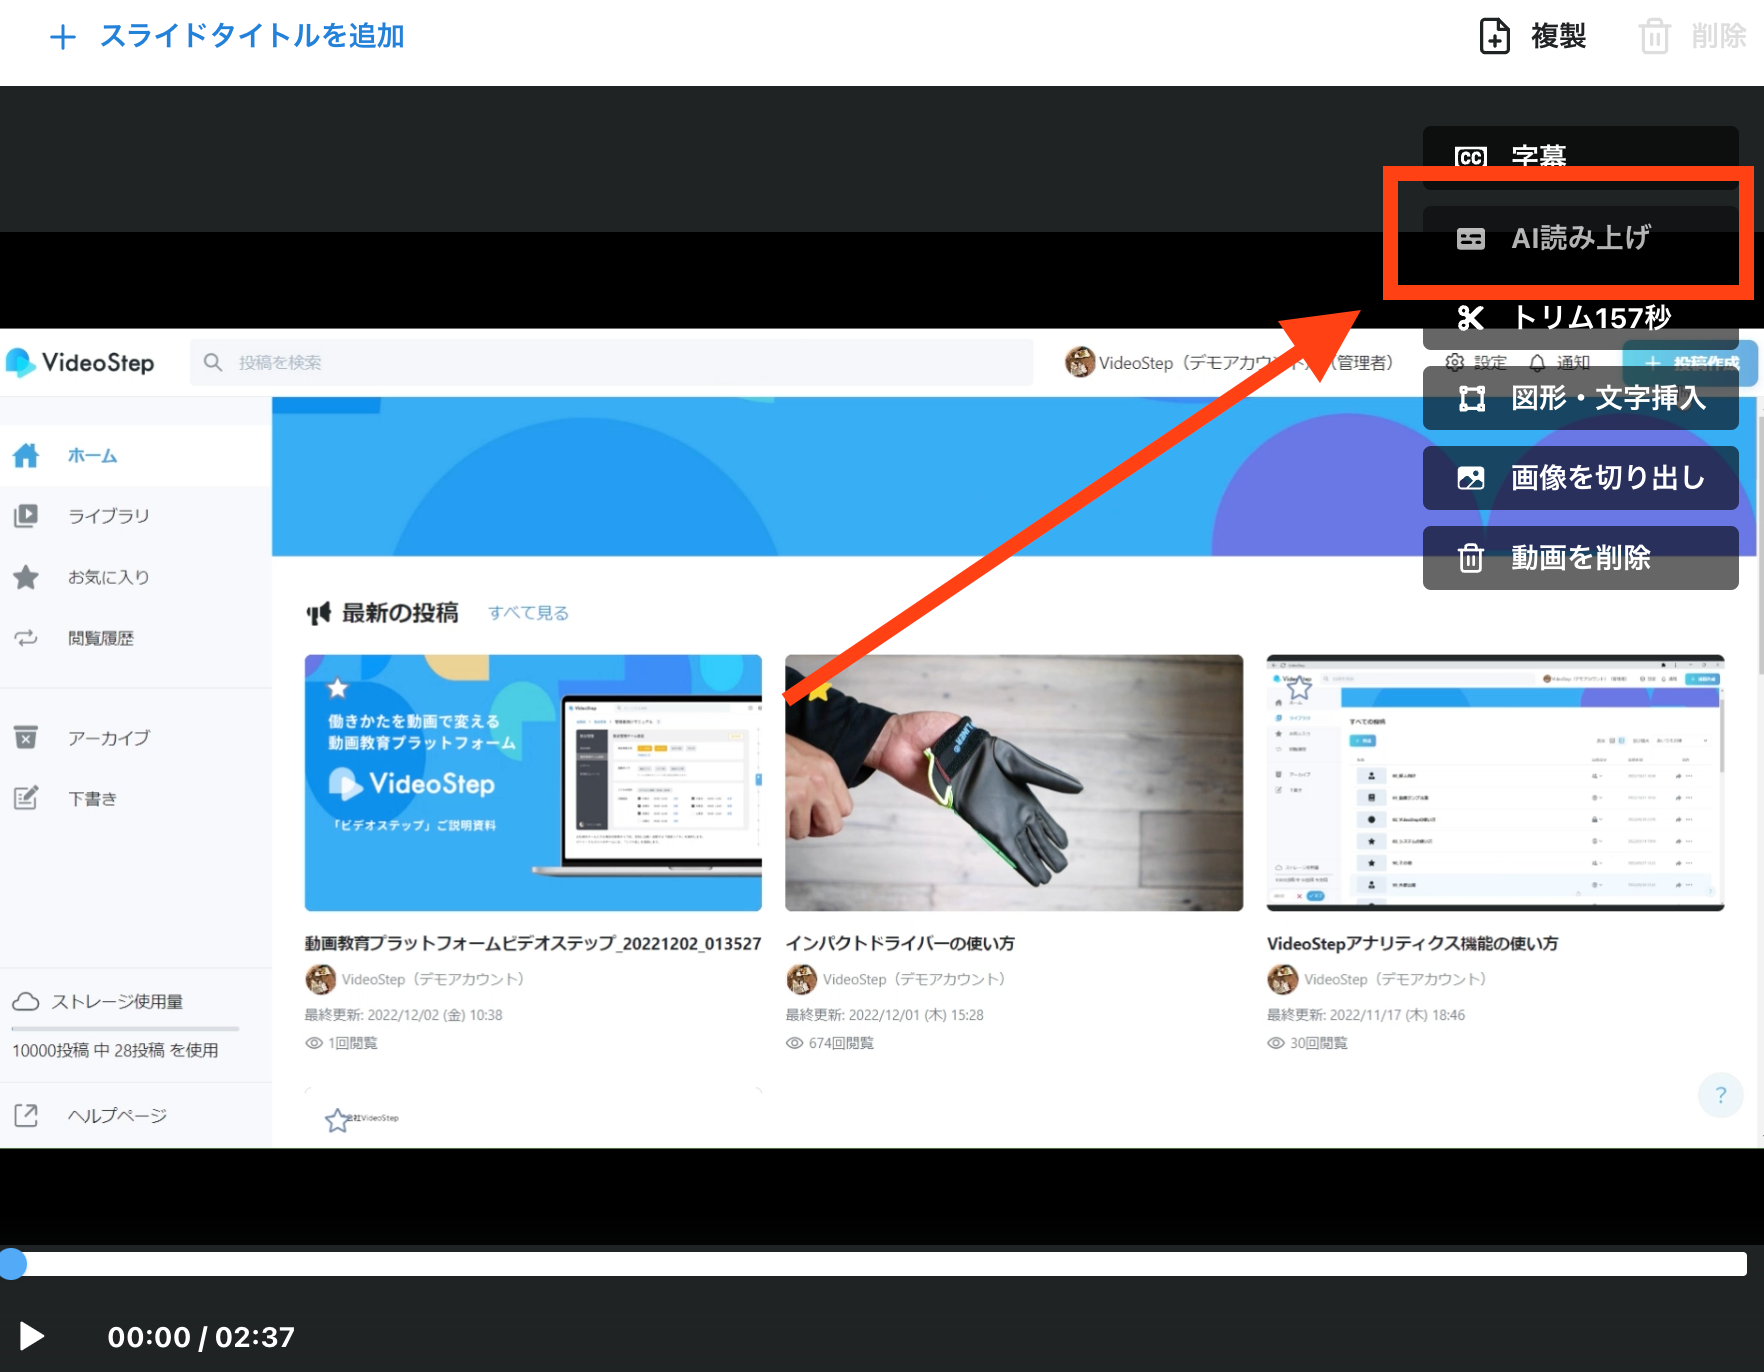The width and height of the screenshot is (1764, 1372).
Task: Toggle the favorite star on the 動画教育プラットフォーム thumbnail
Action: 338,688
